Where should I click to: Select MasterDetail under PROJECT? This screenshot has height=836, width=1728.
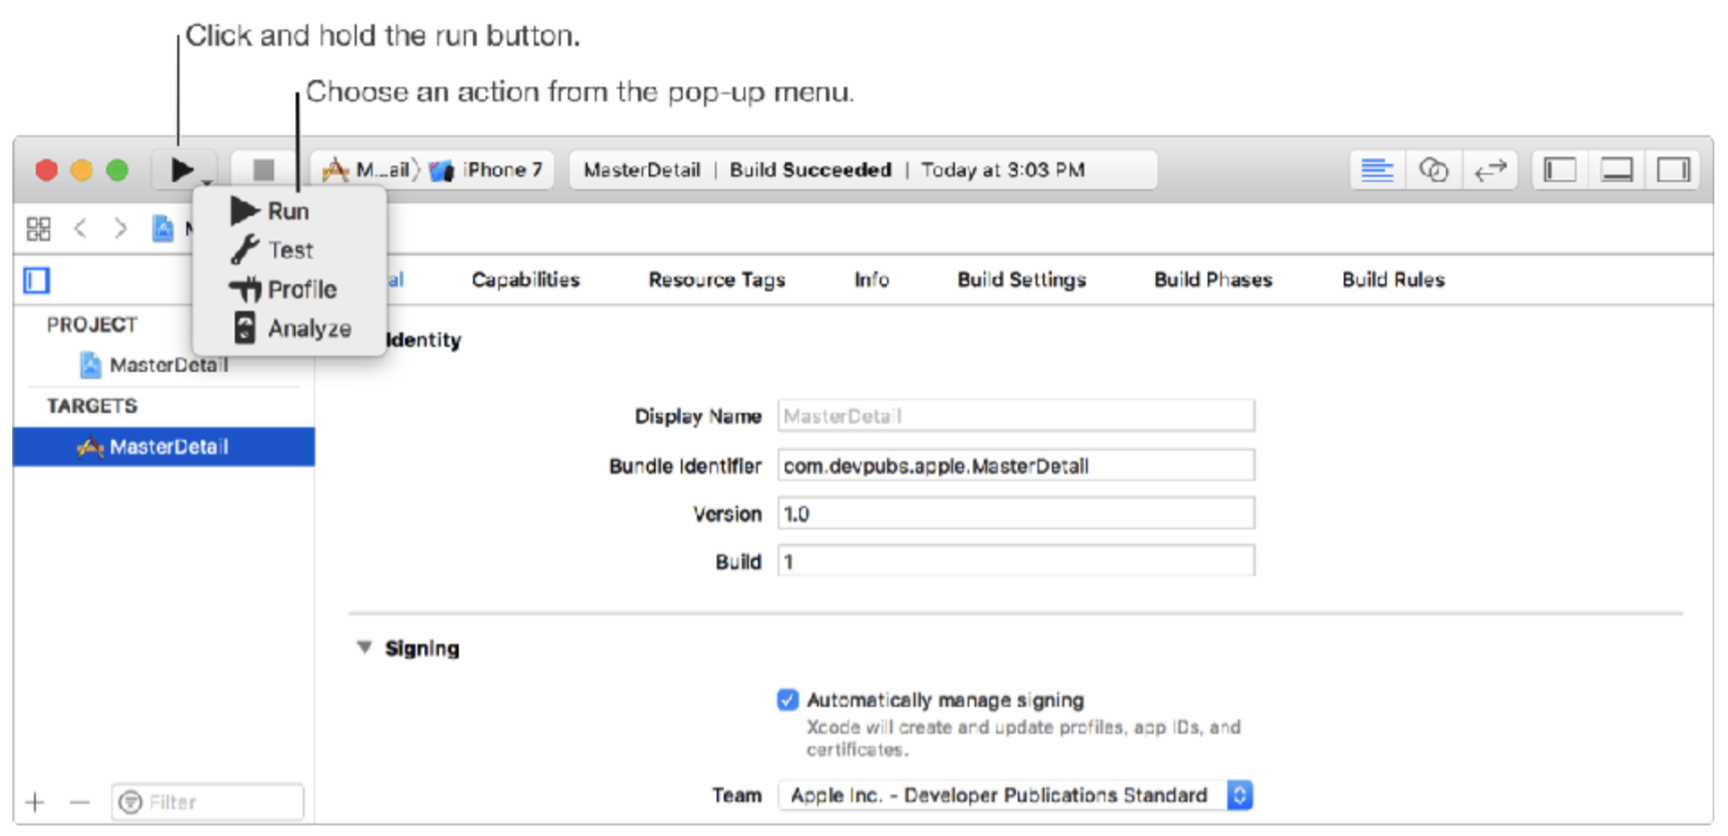point(164,365)
